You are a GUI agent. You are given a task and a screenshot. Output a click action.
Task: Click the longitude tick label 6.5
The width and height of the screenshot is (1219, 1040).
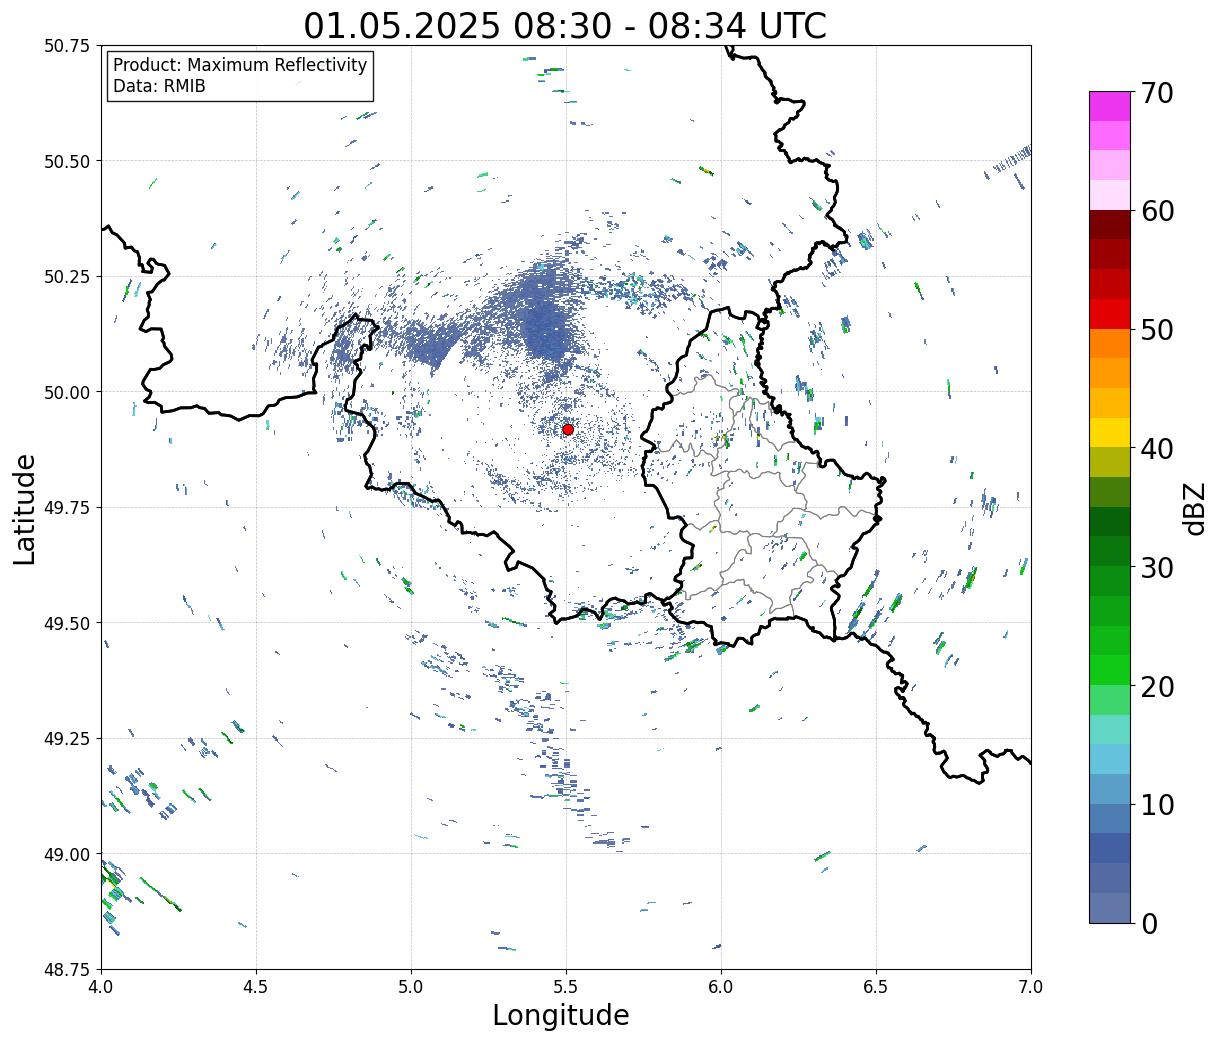click(x=876, y=986)
